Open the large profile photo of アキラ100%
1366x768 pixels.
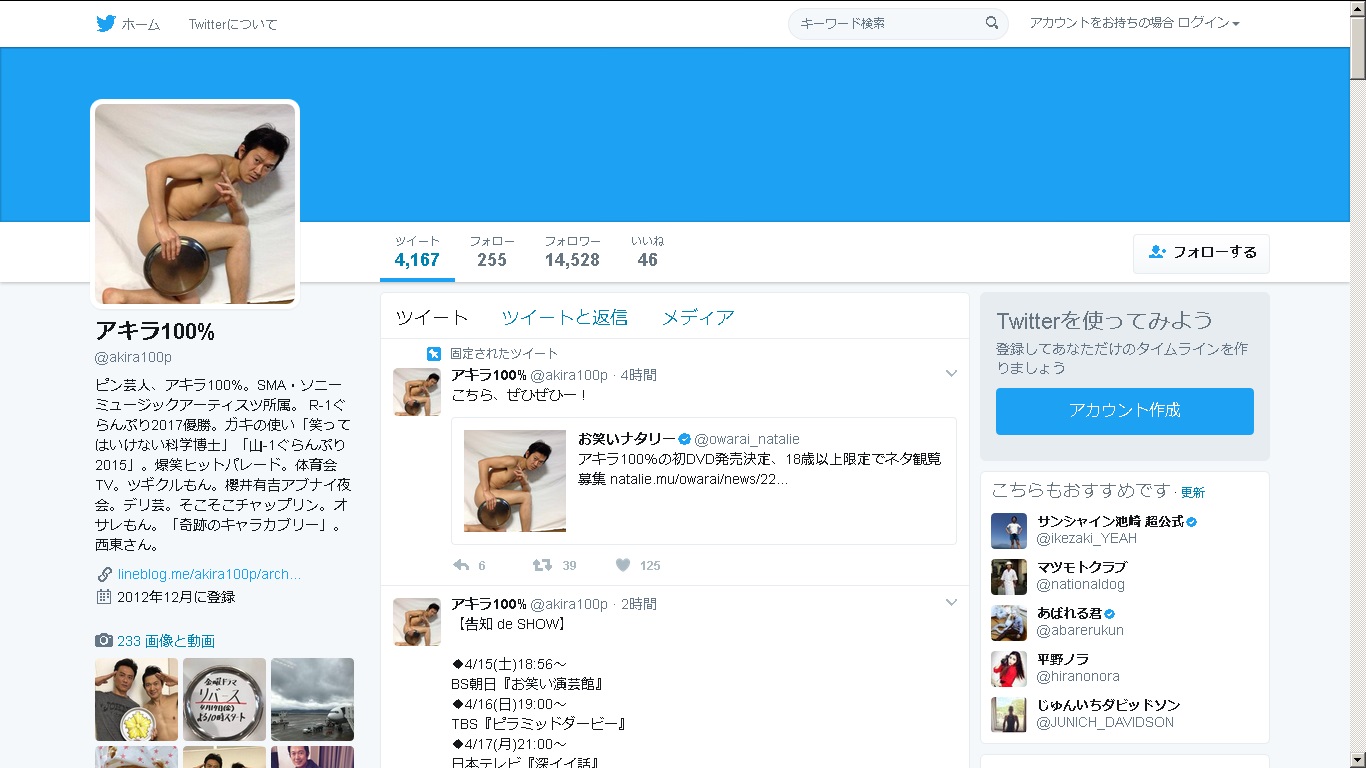[195, 204]
